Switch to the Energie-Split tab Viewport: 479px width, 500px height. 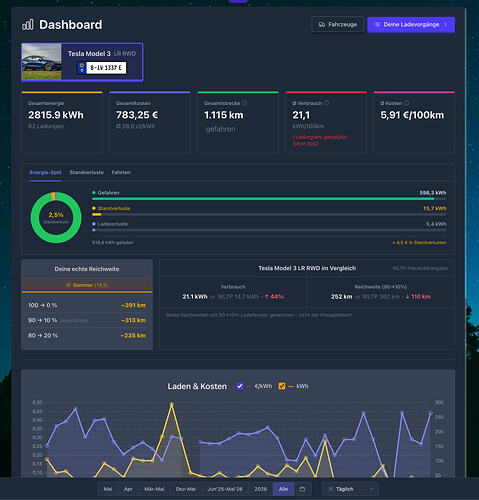click(45, 172)
